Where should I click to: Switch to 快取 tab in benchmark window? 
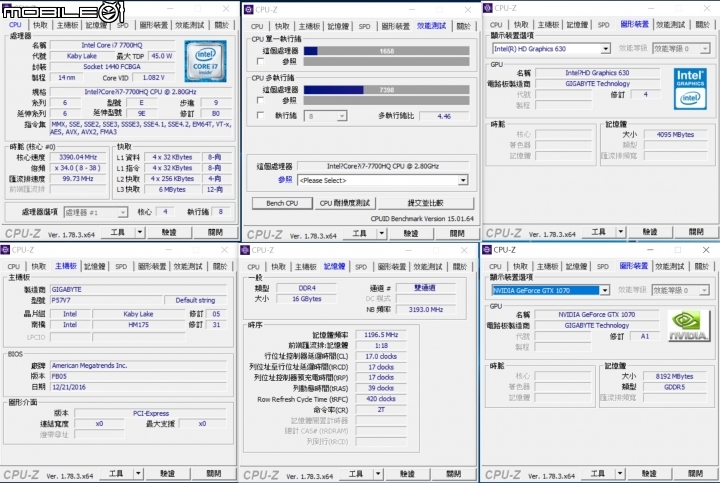tap(282, 26)
